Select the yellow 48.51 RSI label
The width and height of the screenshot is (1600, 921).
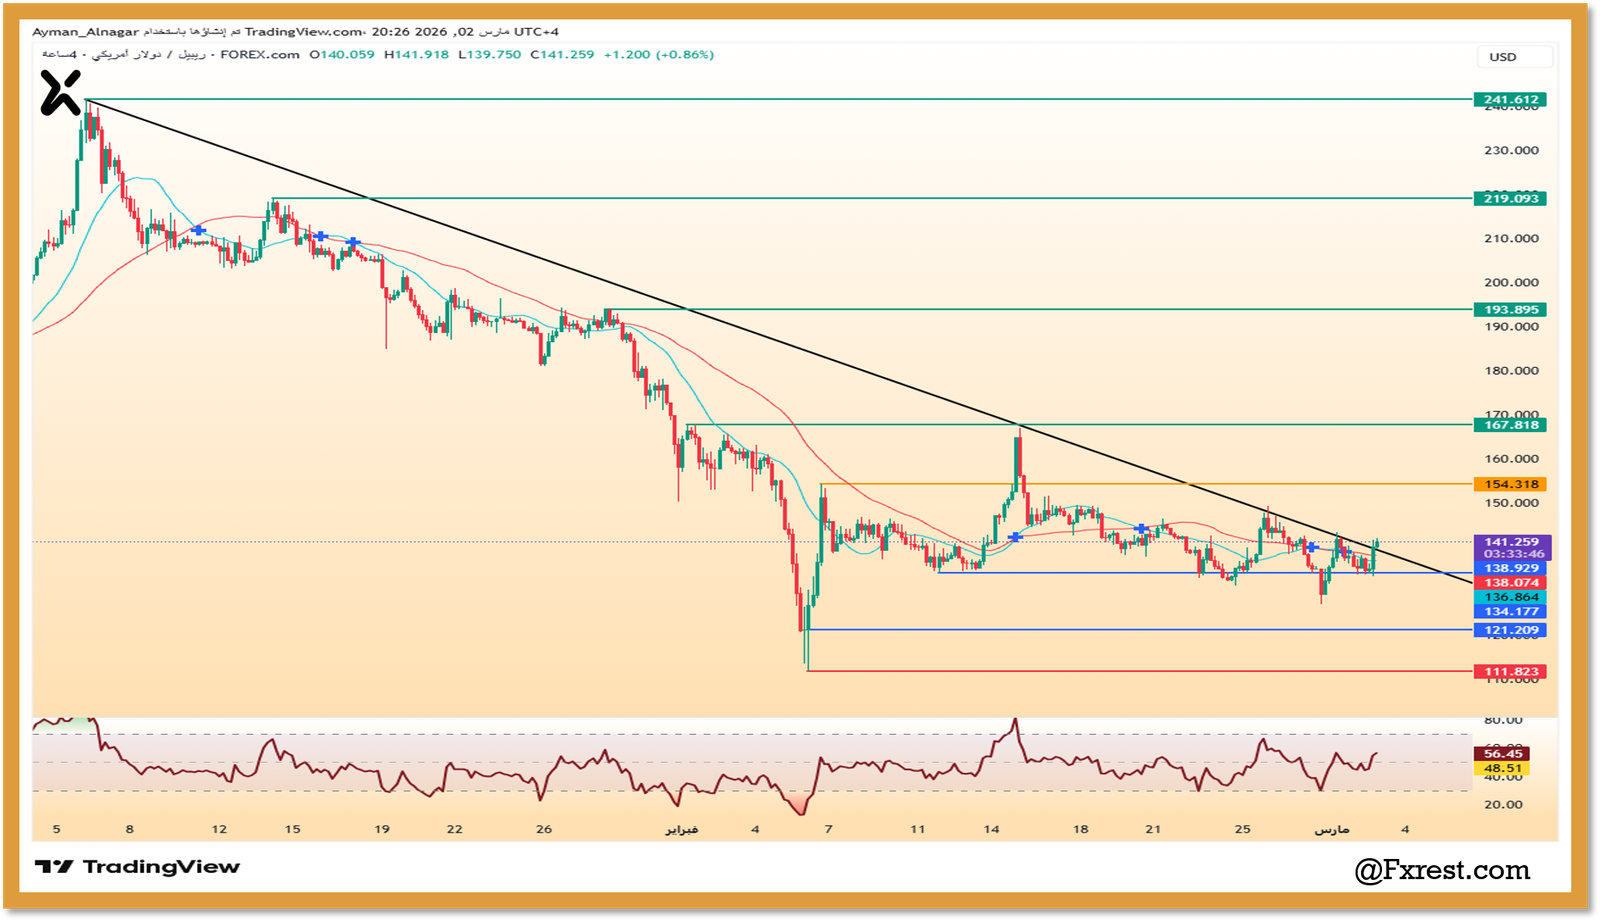[1502, 769]
